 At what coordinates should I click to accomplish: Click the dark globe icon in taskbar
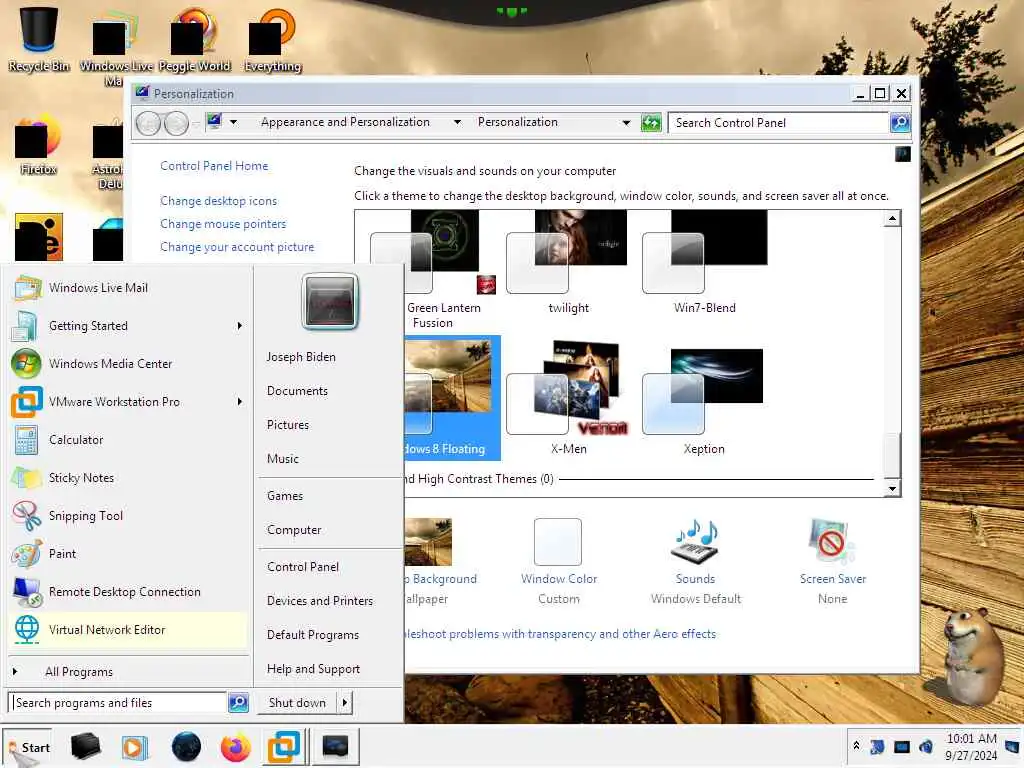point(186,746)
